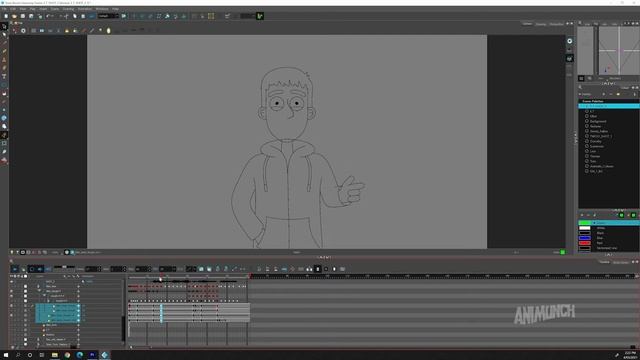Image resolution: width=640 pixels, height=360 pixels.
Task: Click the green highlighted icon in the top toolbar
Action: point(260,16)
